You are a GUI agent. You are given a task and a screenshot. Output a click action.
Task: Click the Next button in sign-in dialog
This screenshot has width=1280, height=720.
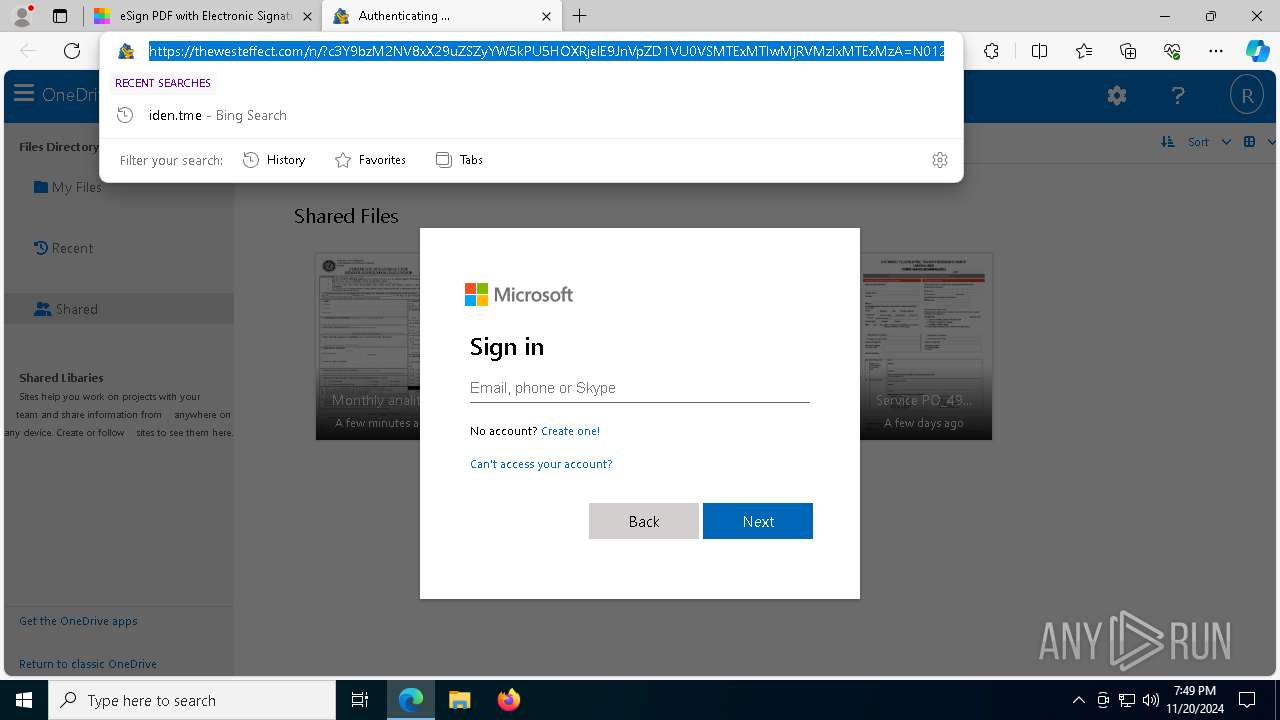click(758, 521)
